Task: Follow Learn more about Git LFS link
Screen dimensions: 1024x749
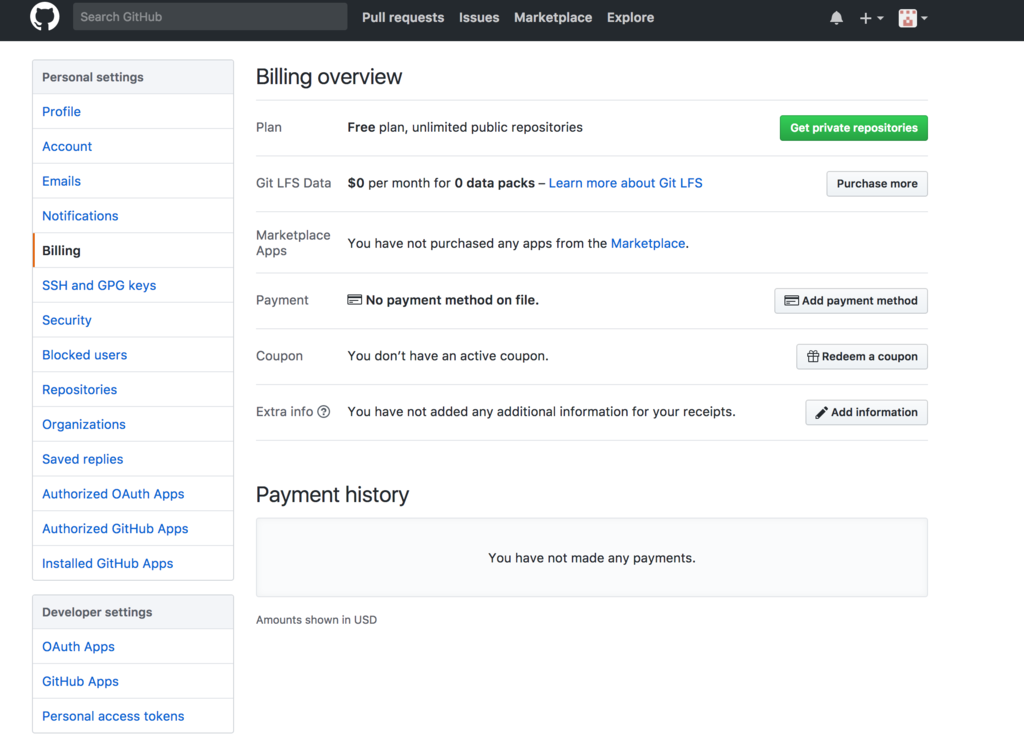Action: [x=626, y=183]
